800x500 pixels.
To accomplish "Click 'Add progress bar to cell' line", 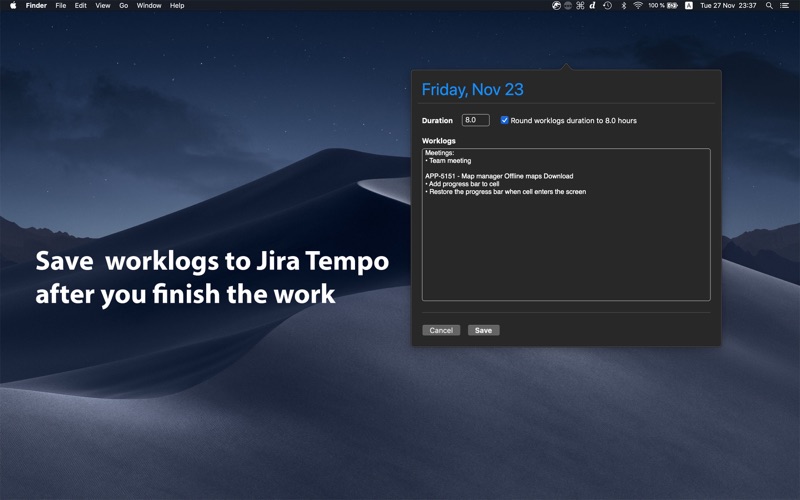I will pos(462,184).
